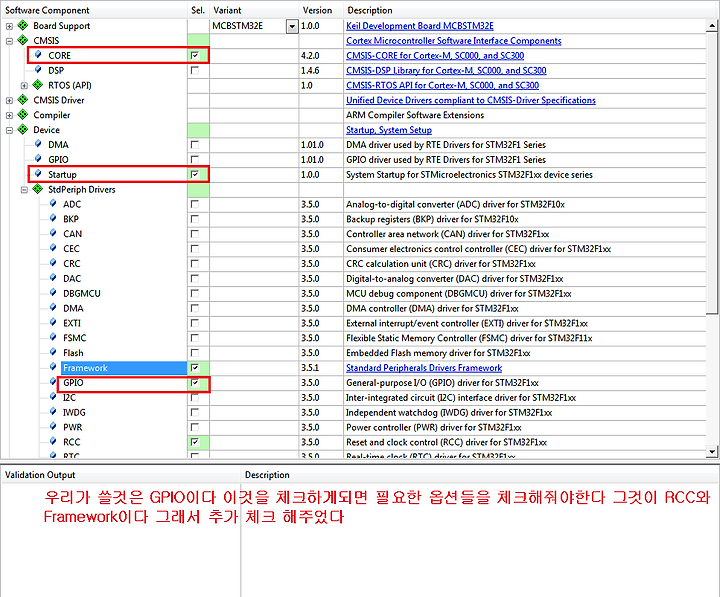This screenshot has width=720, height=597.
Task: Click the EXTI blue component icon
Action: [x=53, y=322]
